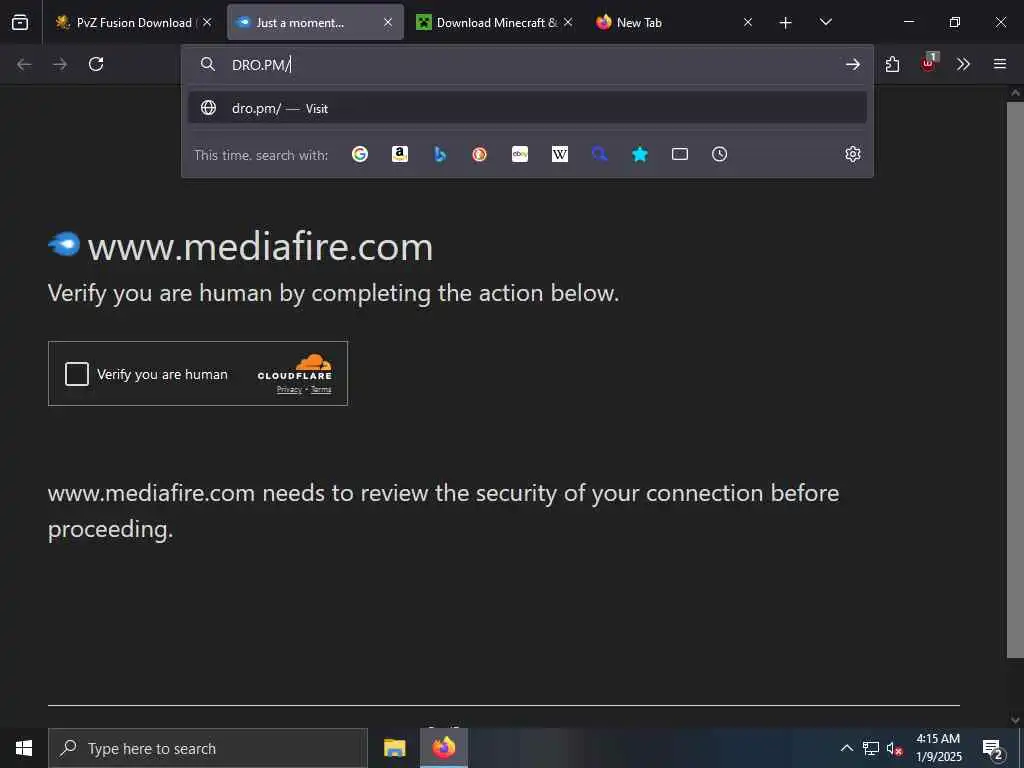1024x768 pixels.
Task: Go forward one page
Action: pos(60,64)
